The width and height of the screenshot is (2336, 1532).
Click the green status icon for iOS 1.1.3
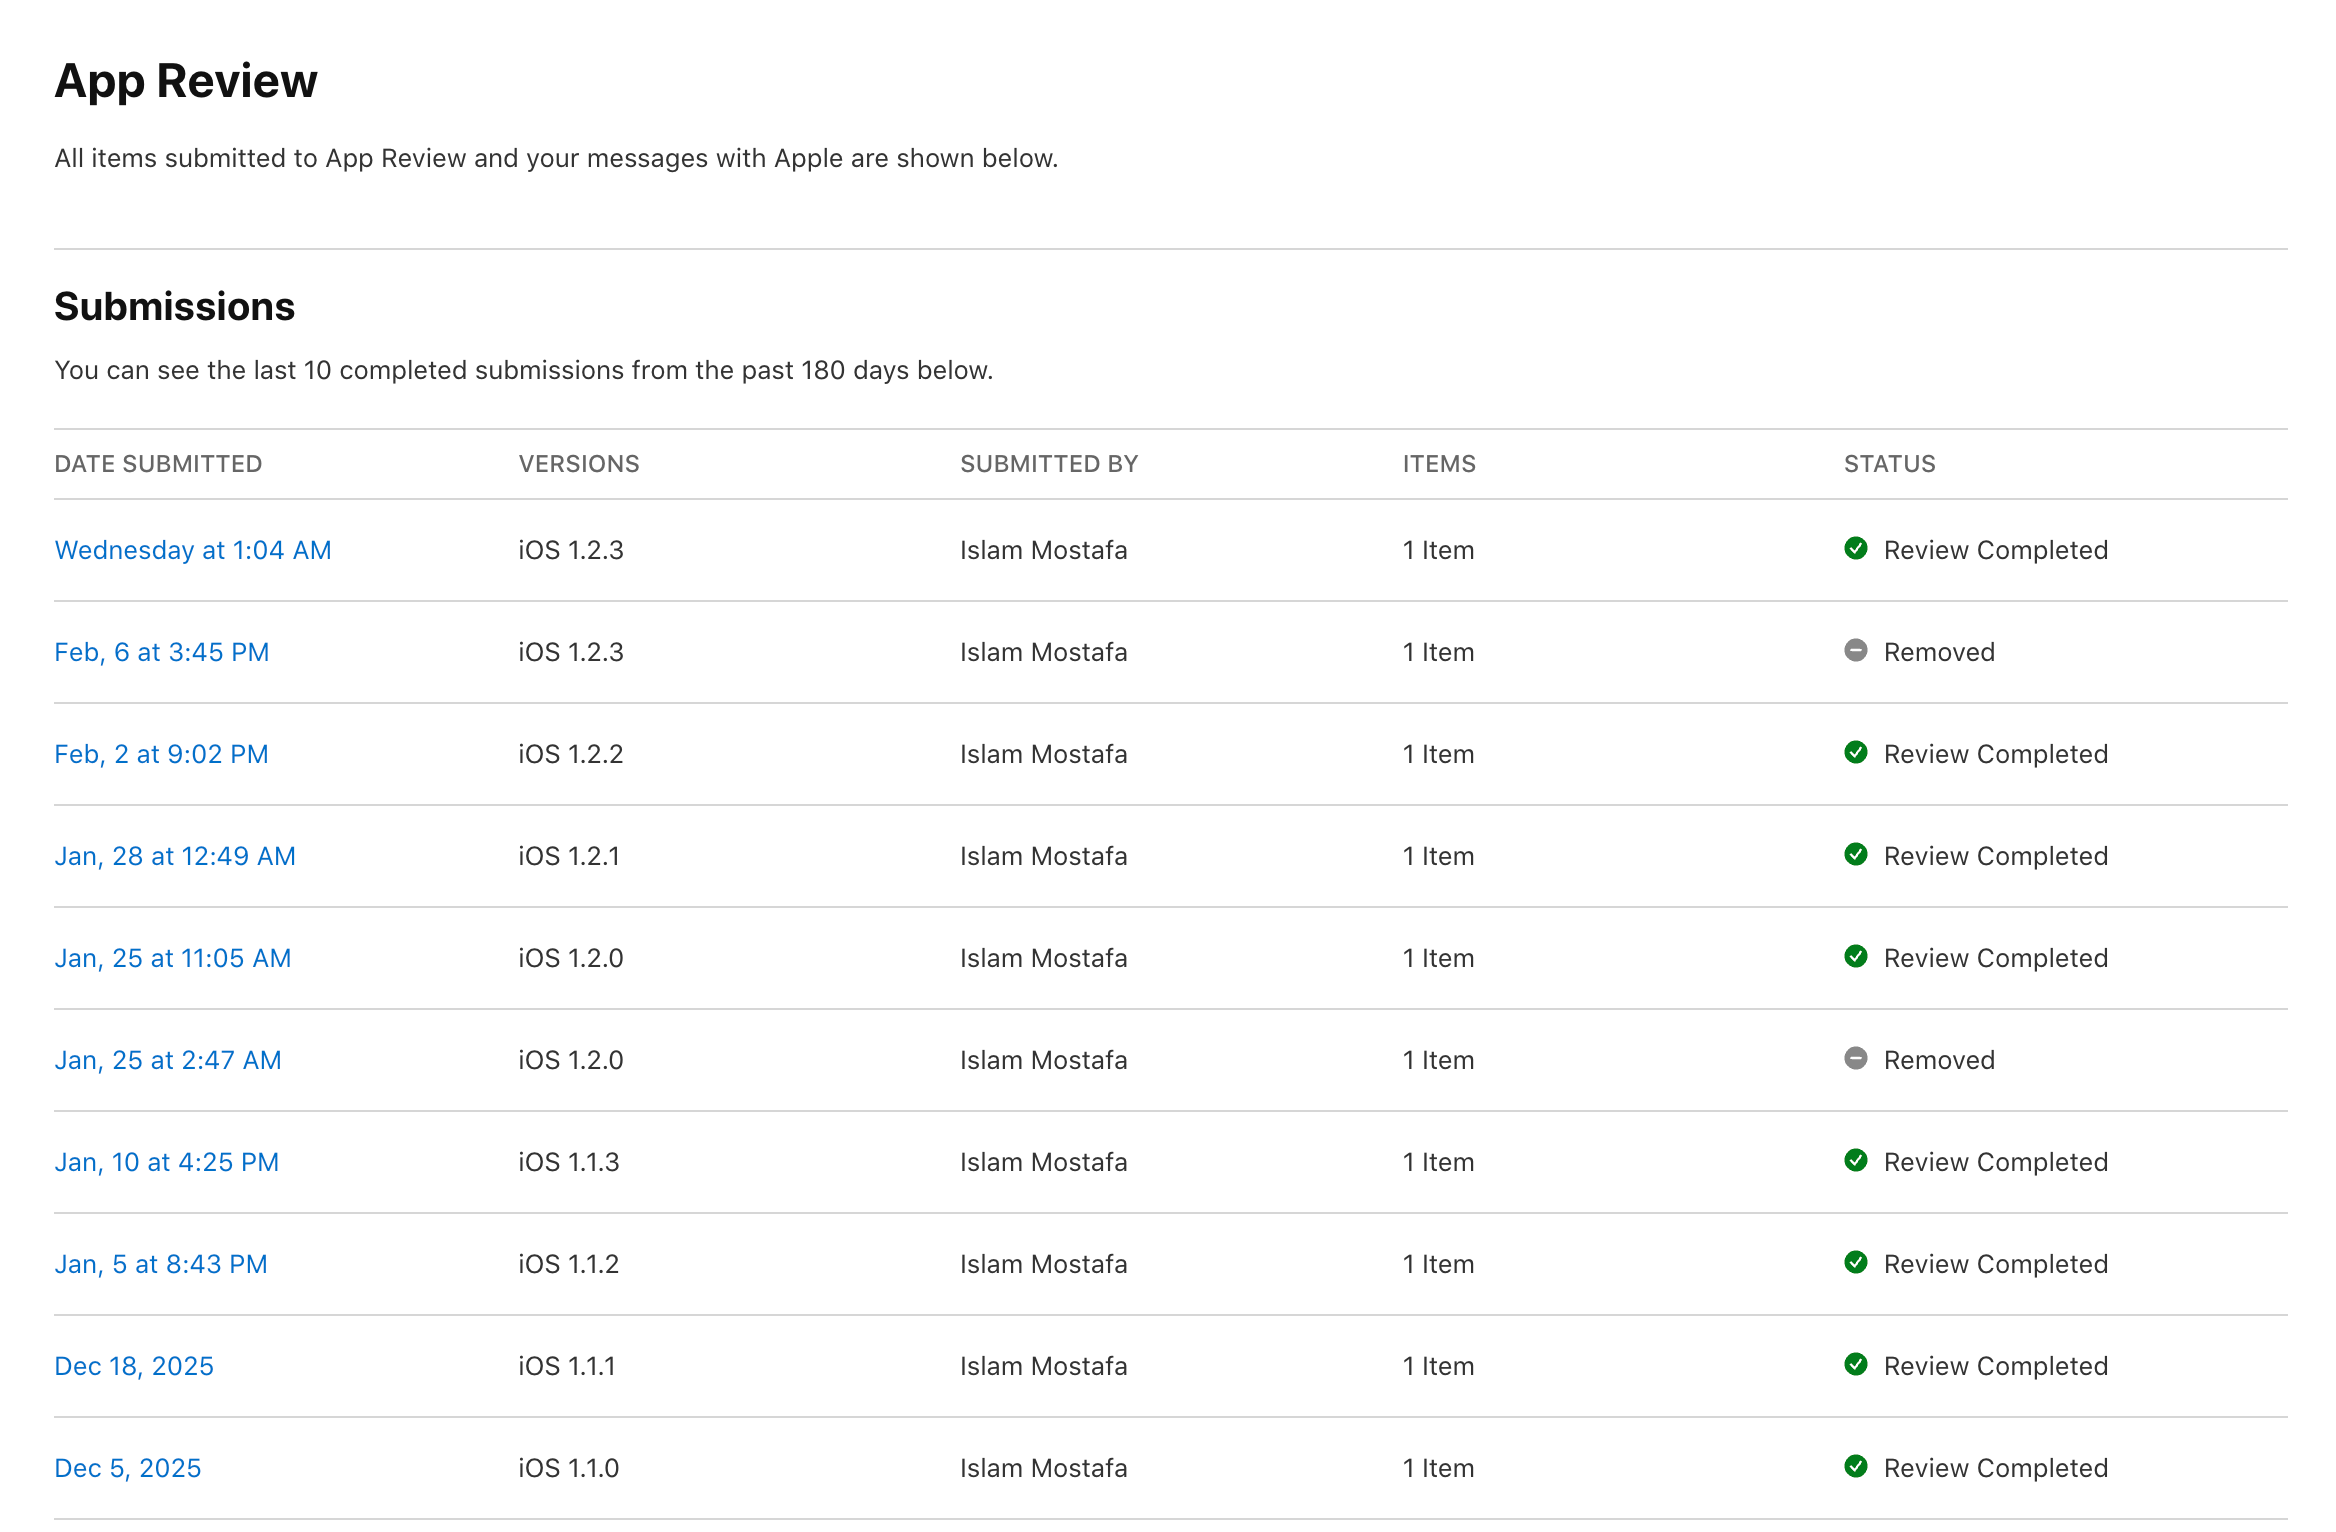[x=1857, y=1162]
